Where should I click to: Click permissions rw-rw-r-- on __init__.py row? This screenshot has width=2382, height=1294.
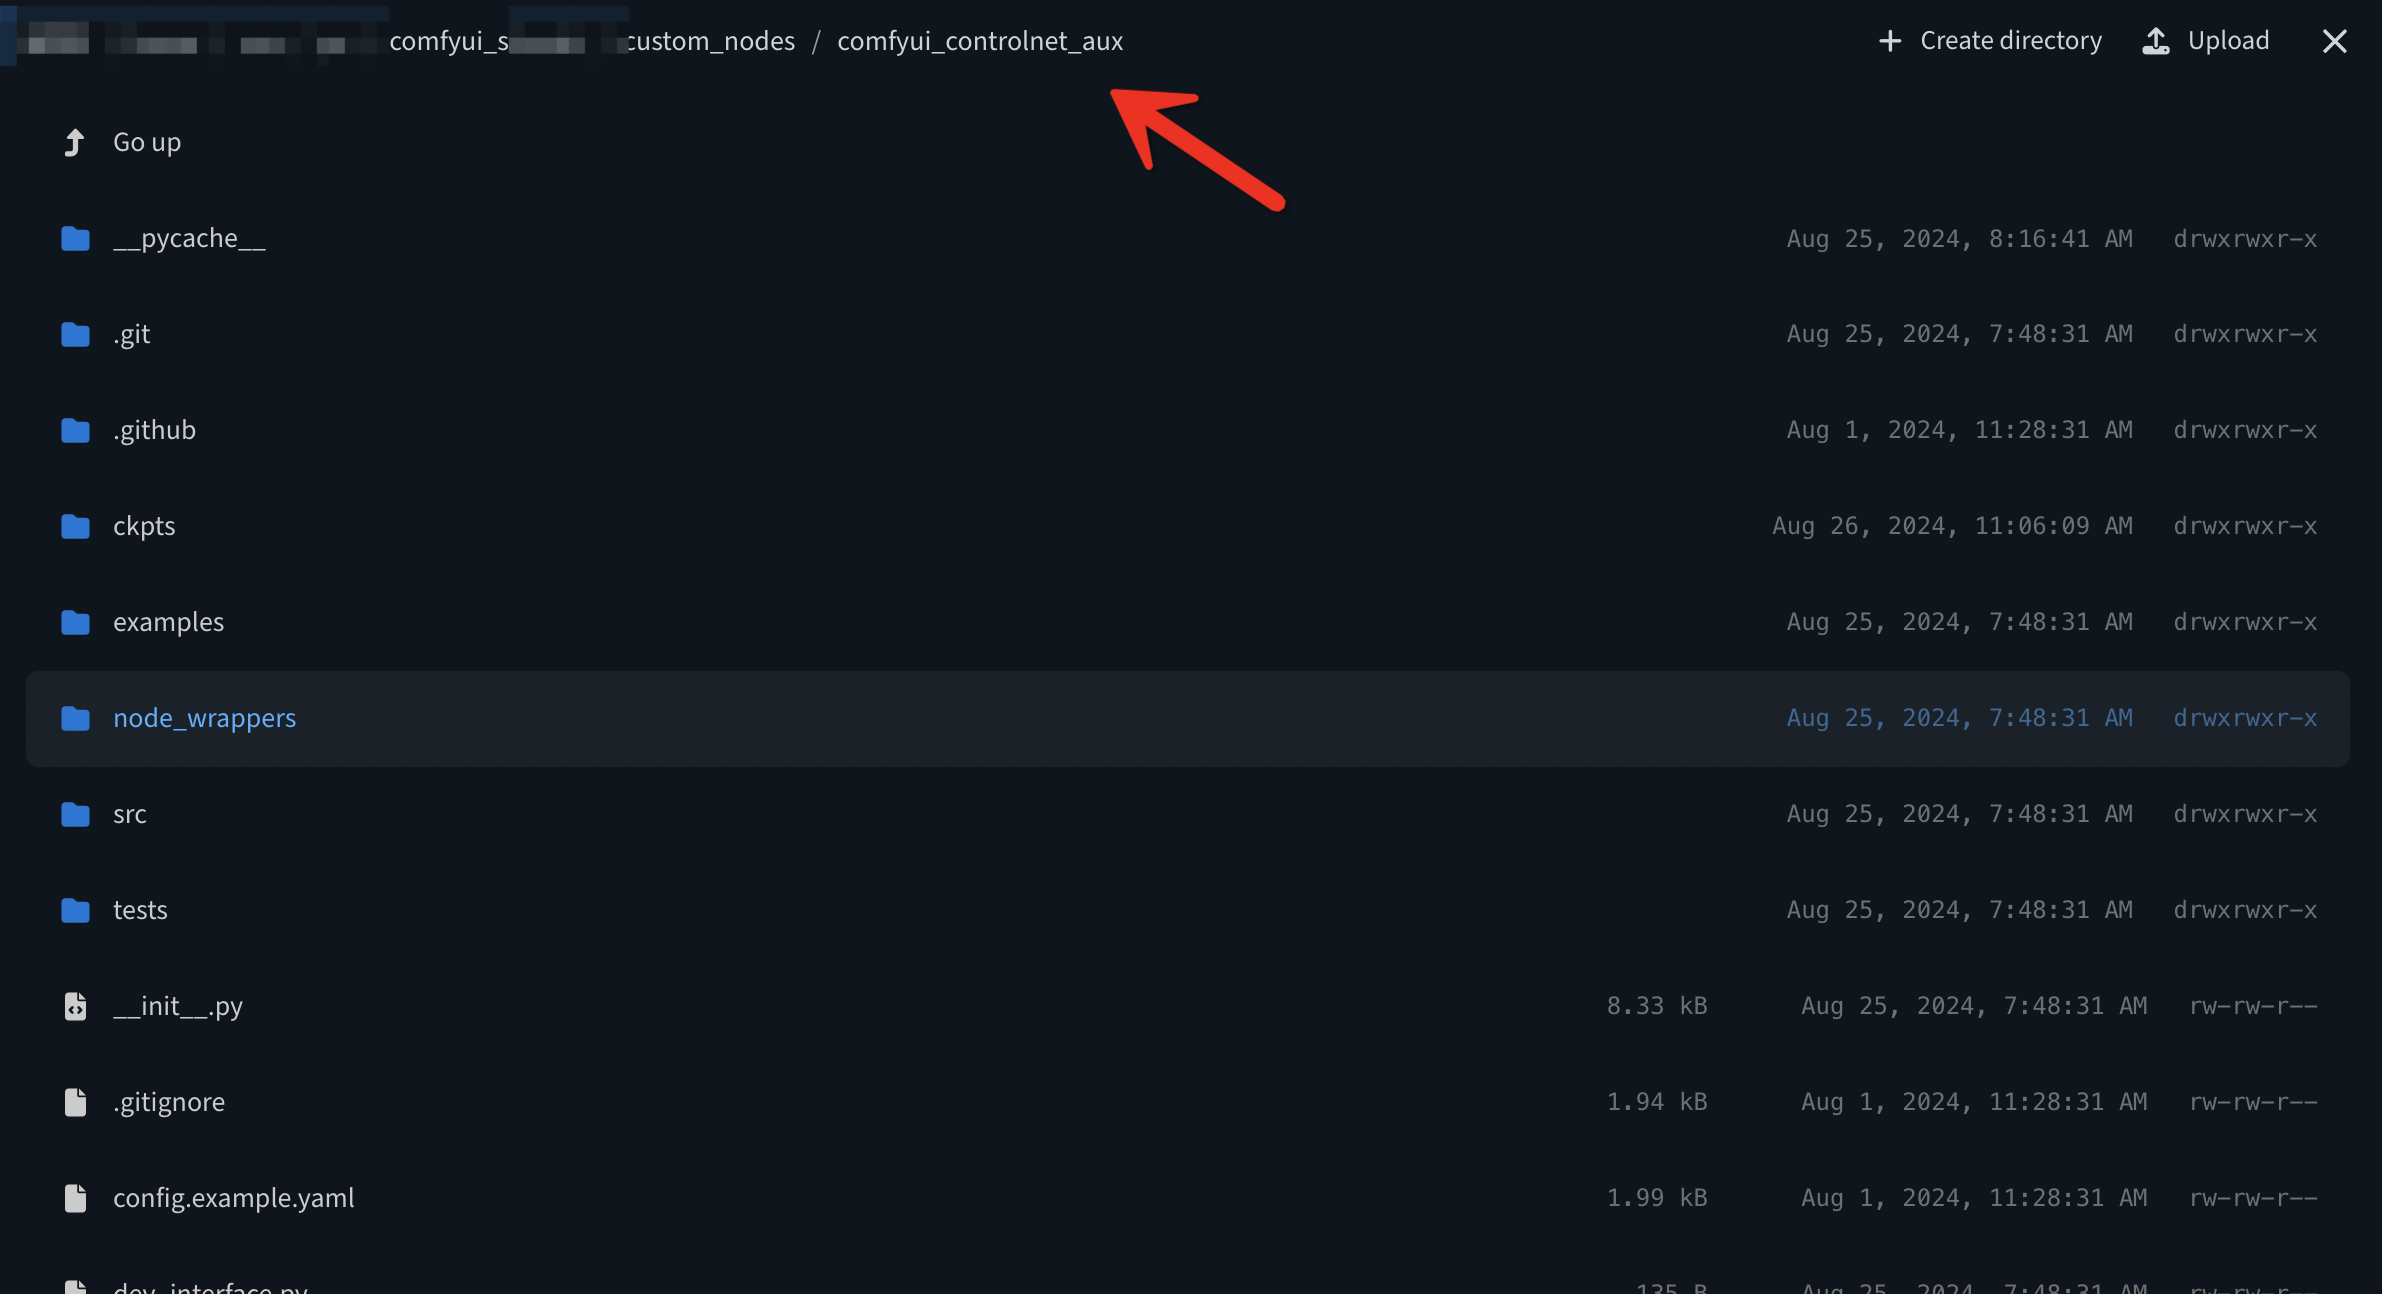2254,1006
